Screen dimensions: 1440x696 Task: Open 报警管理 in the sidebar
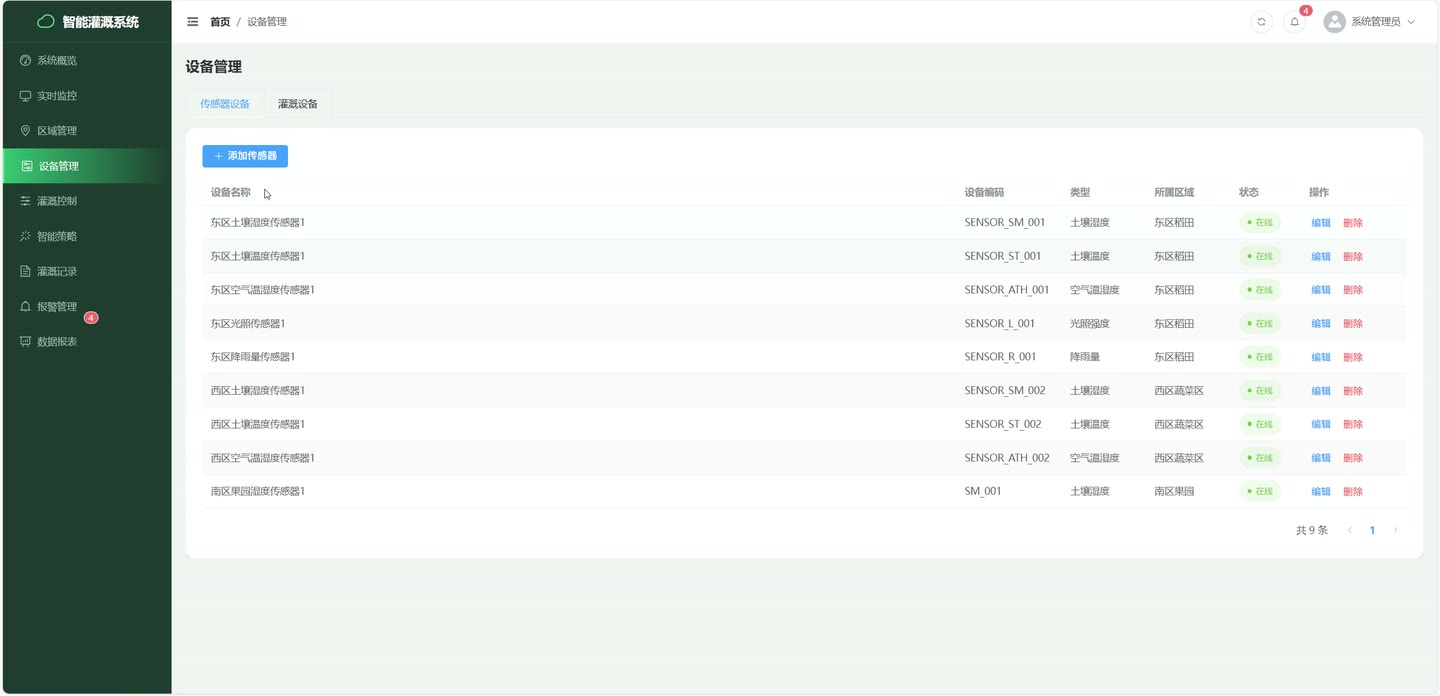[87, 307]
